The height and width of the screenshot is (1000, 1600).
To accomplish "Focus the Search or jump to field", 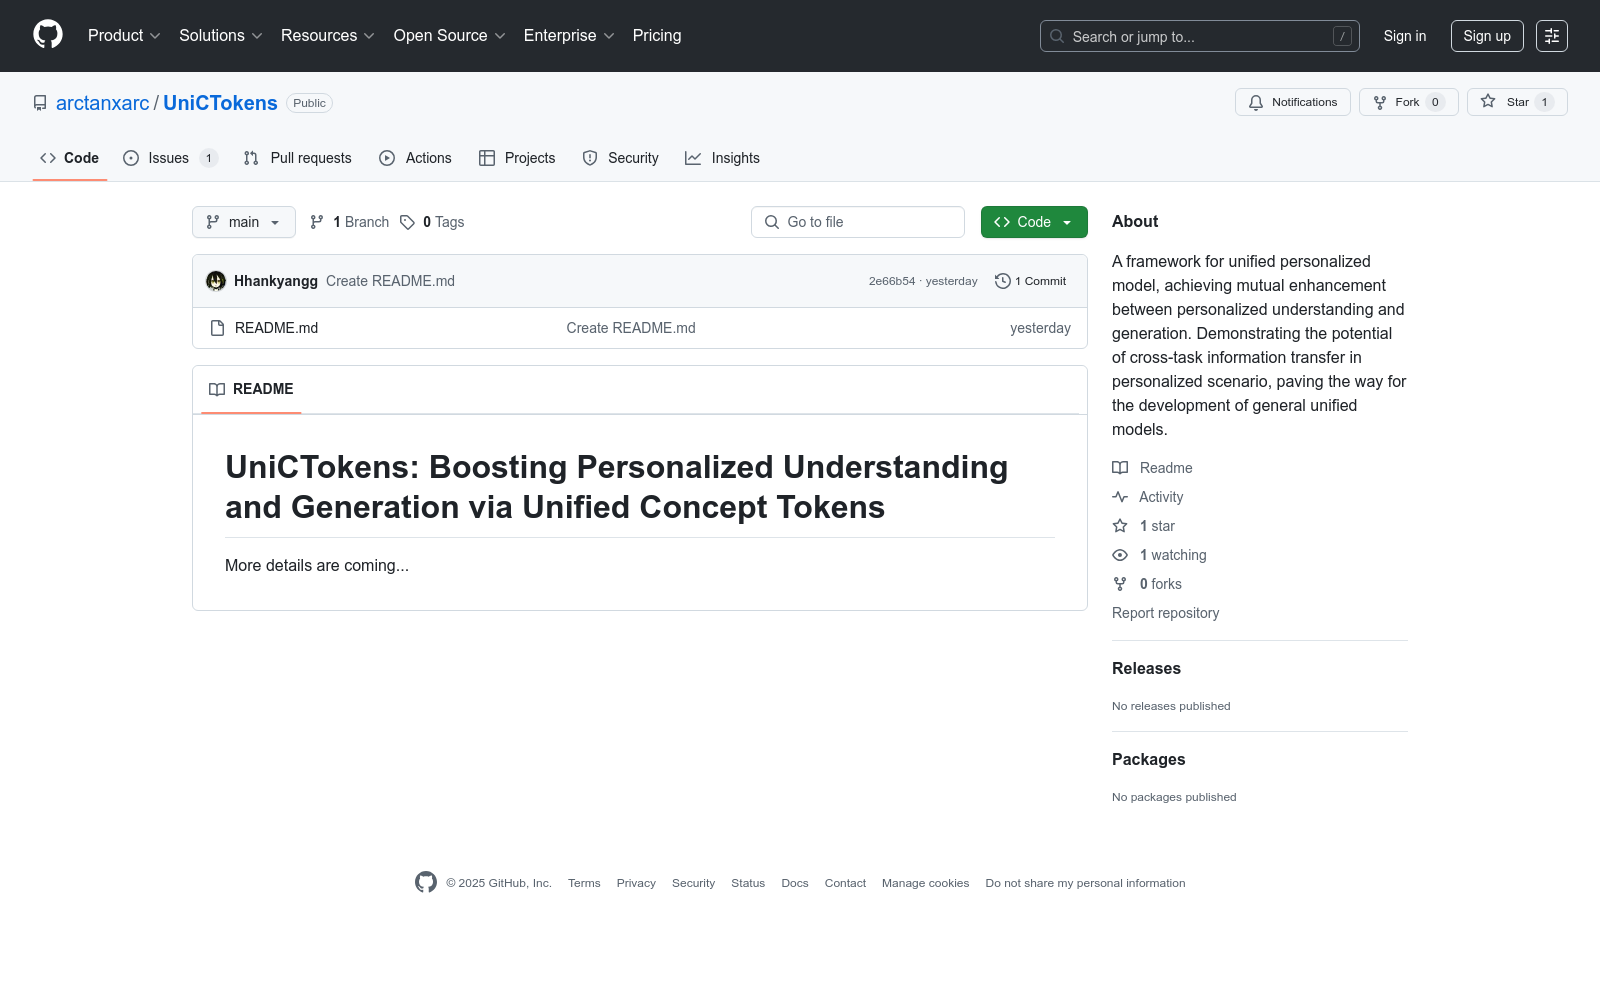I will click(x=1200, y=36).
